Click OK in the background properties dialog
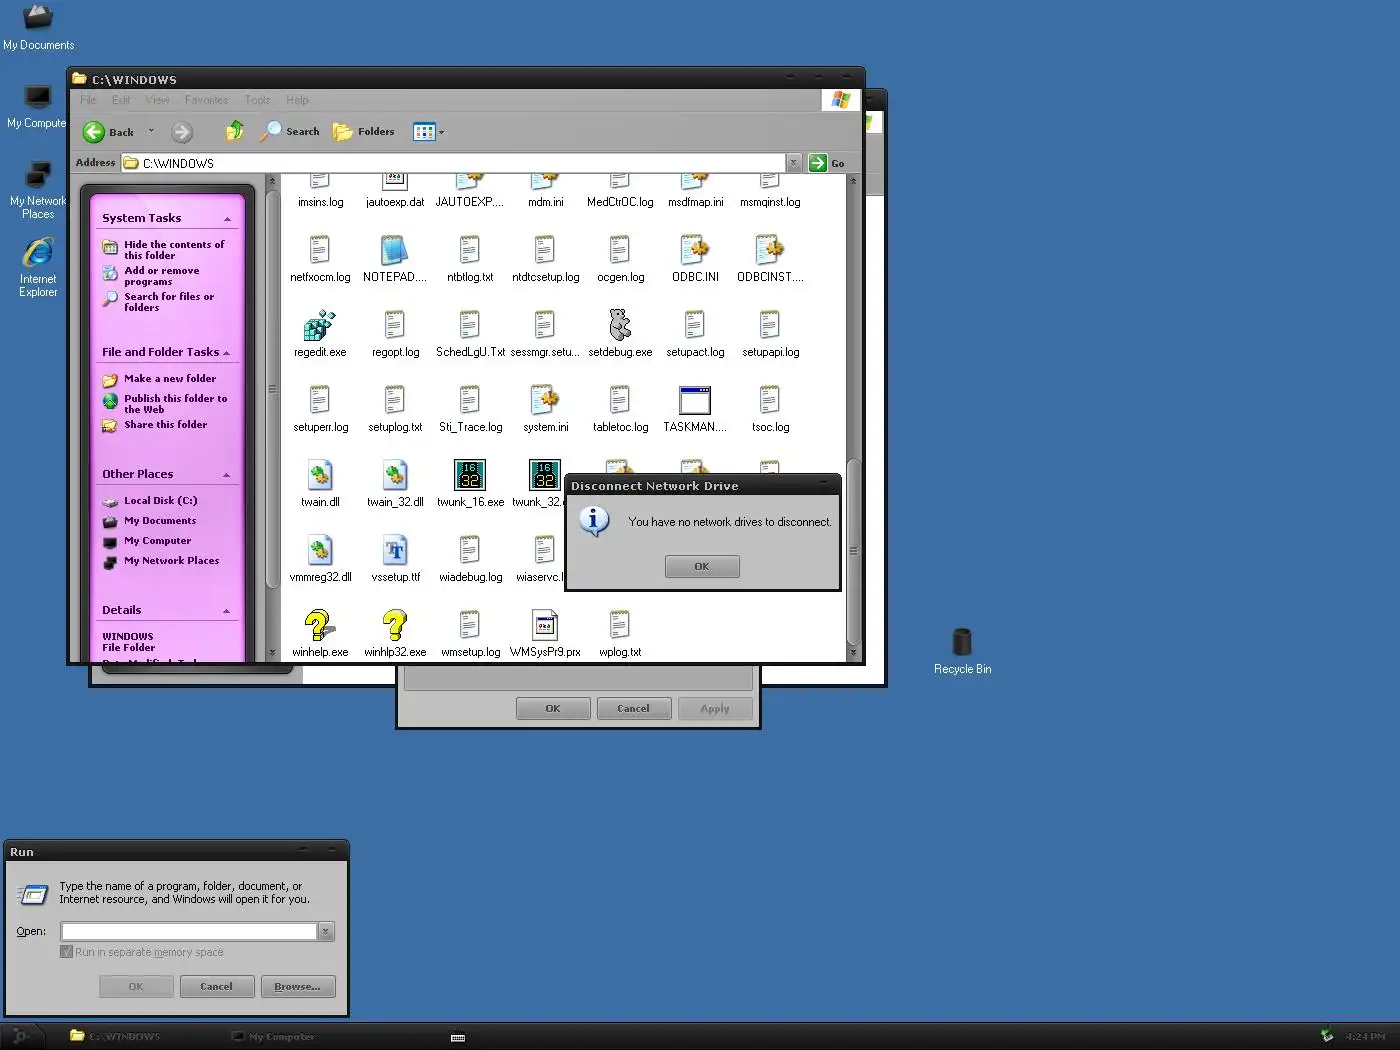The image size is (1400, 1050). point(553,709)
